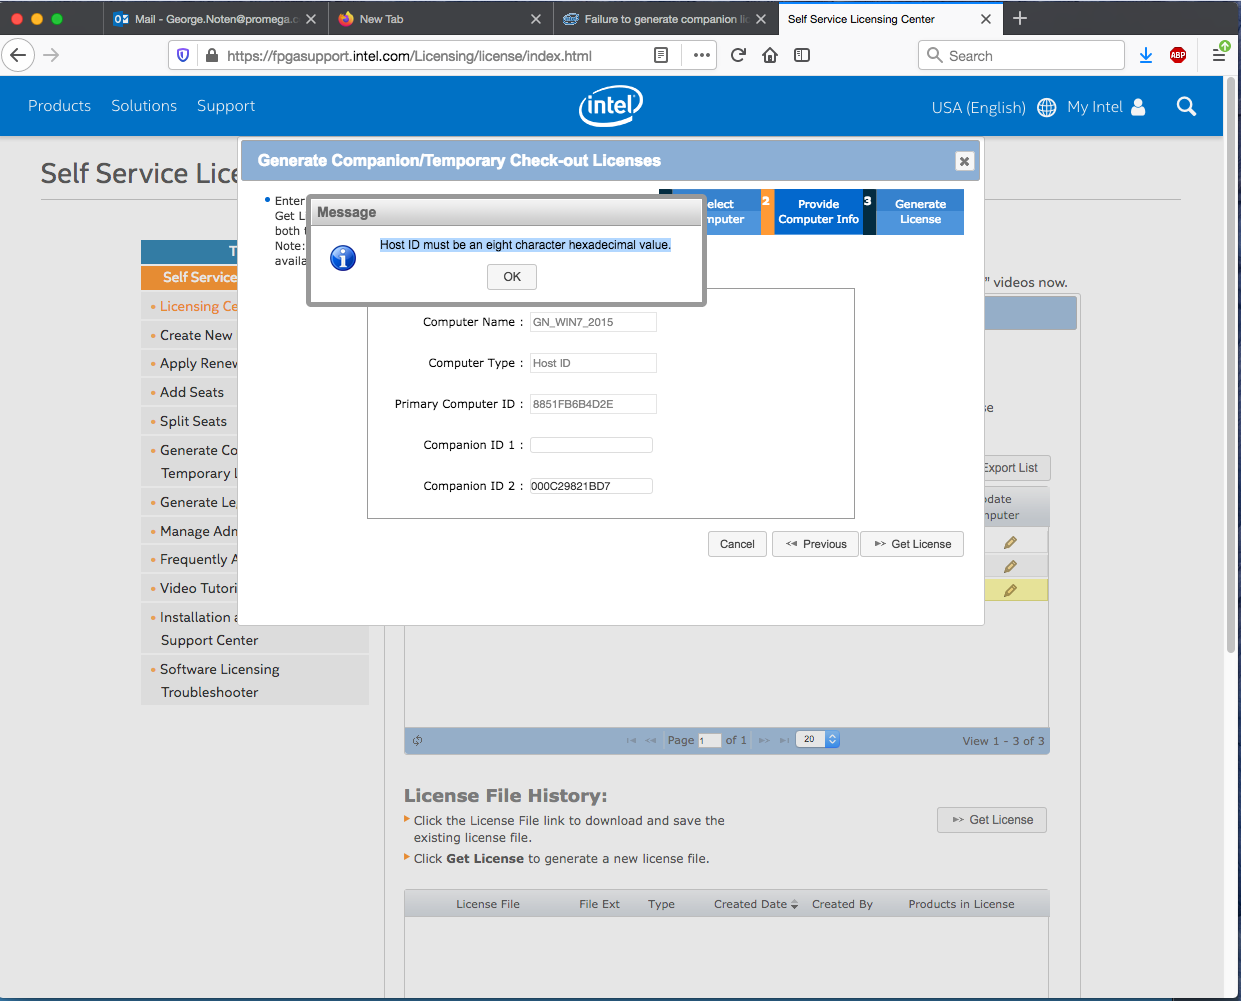The height and width of the screenshot is (1001, 1241).
Task: Switch to Failure to generate companion tab
Action: coord(665,19)
